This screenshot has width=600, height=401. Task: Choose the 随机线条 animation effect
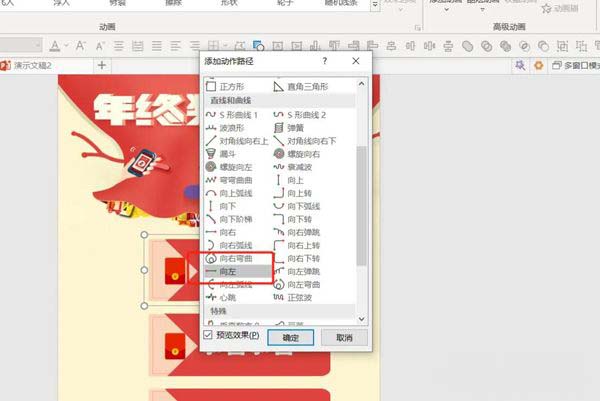[341, 3]
